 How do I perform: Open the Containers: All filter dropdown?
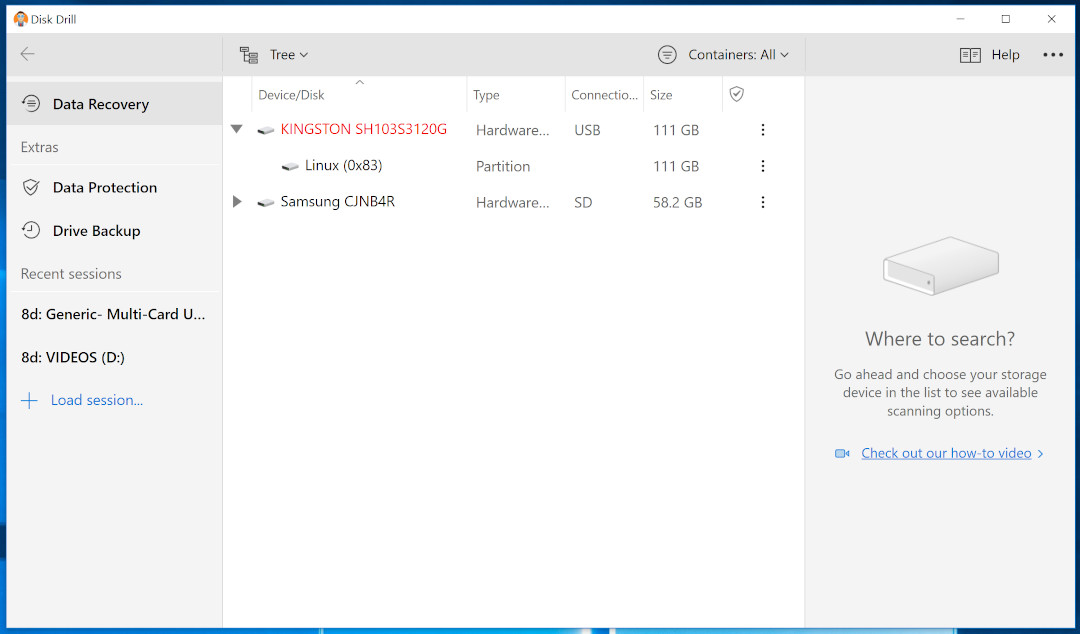click(738, 54)
